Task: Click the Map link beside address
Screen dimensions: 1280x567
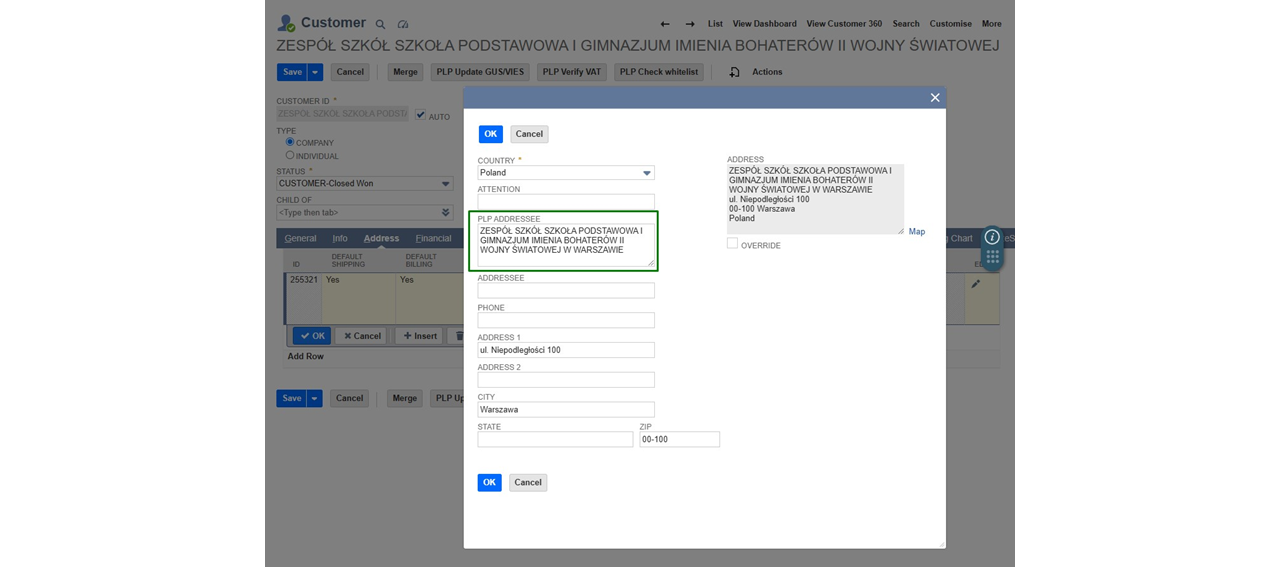Action: point(916,231)
